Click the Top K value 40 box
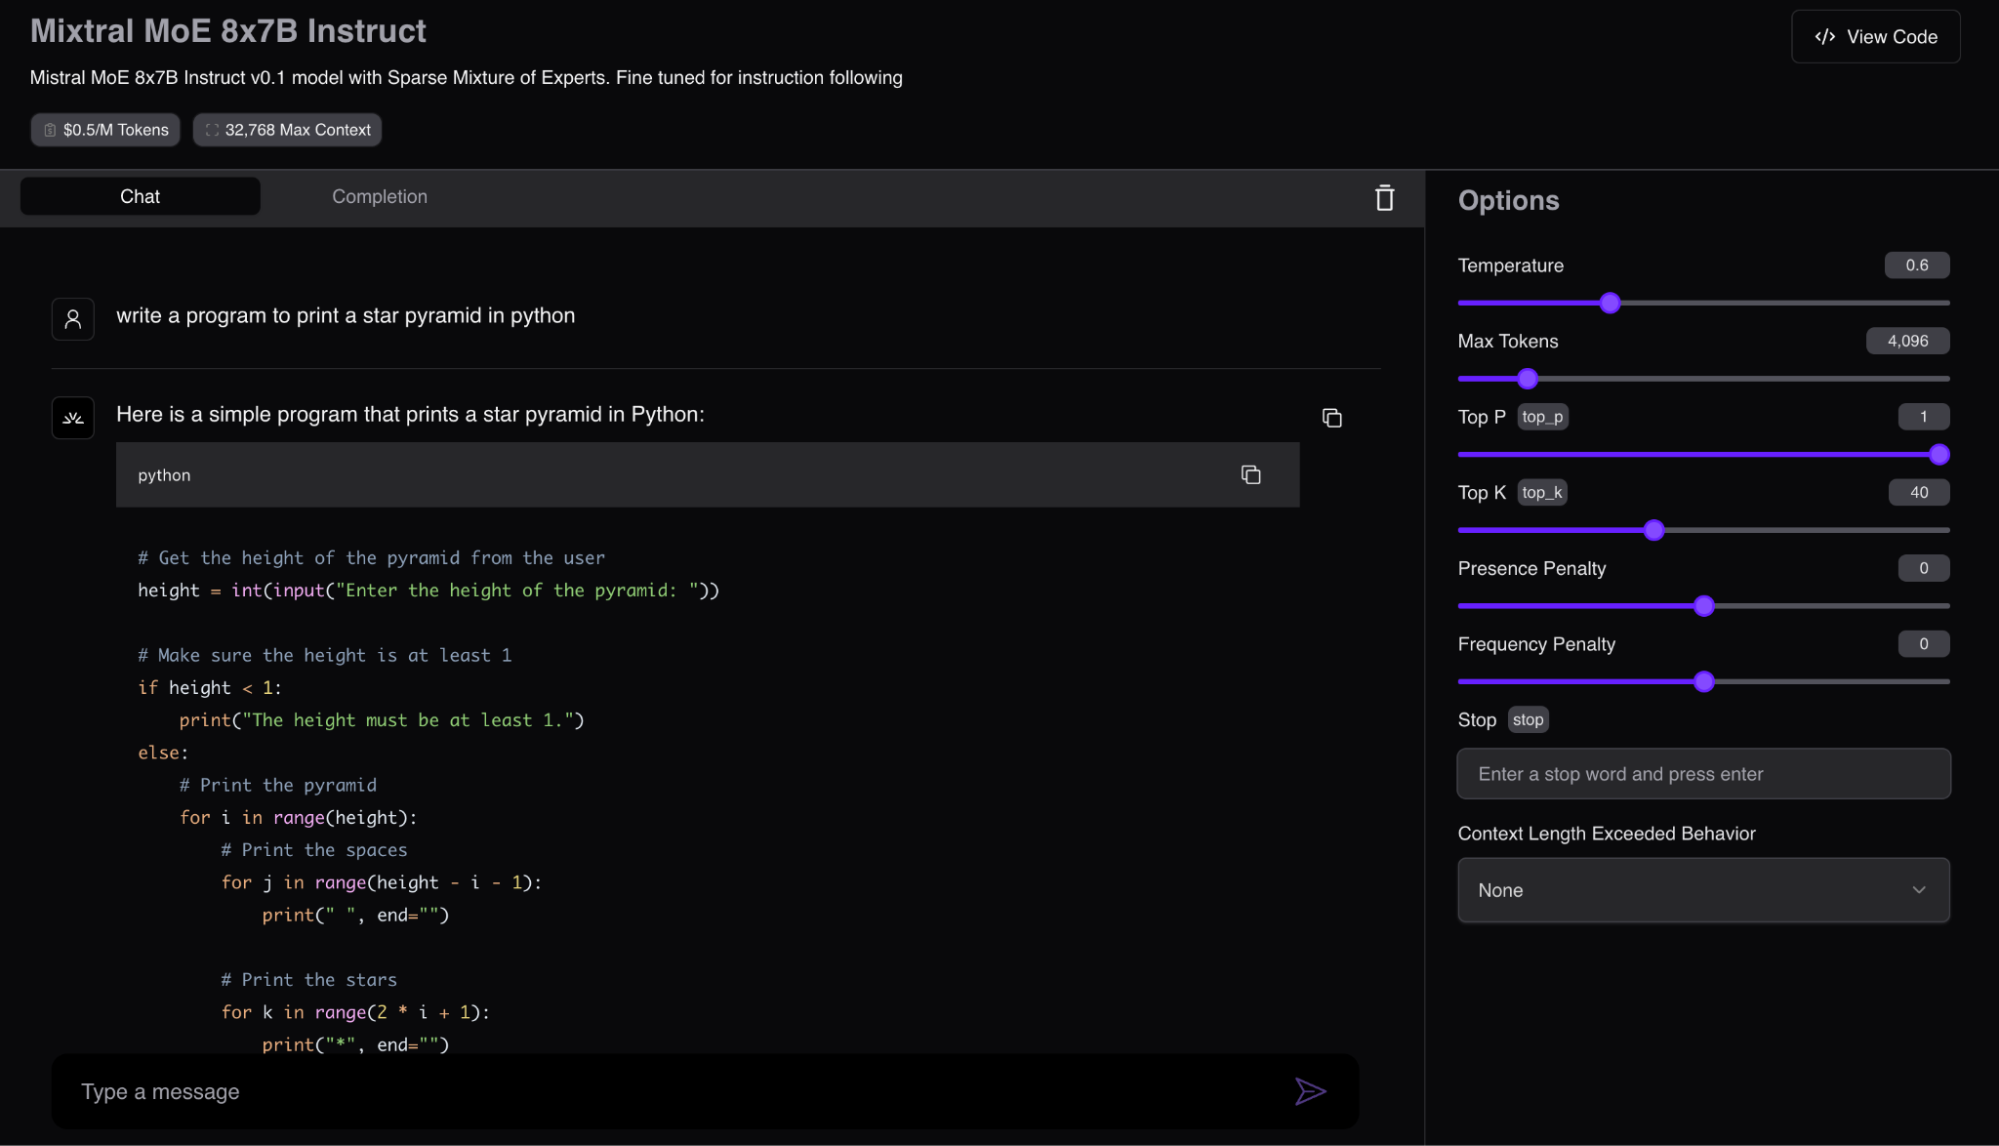 1918,492
